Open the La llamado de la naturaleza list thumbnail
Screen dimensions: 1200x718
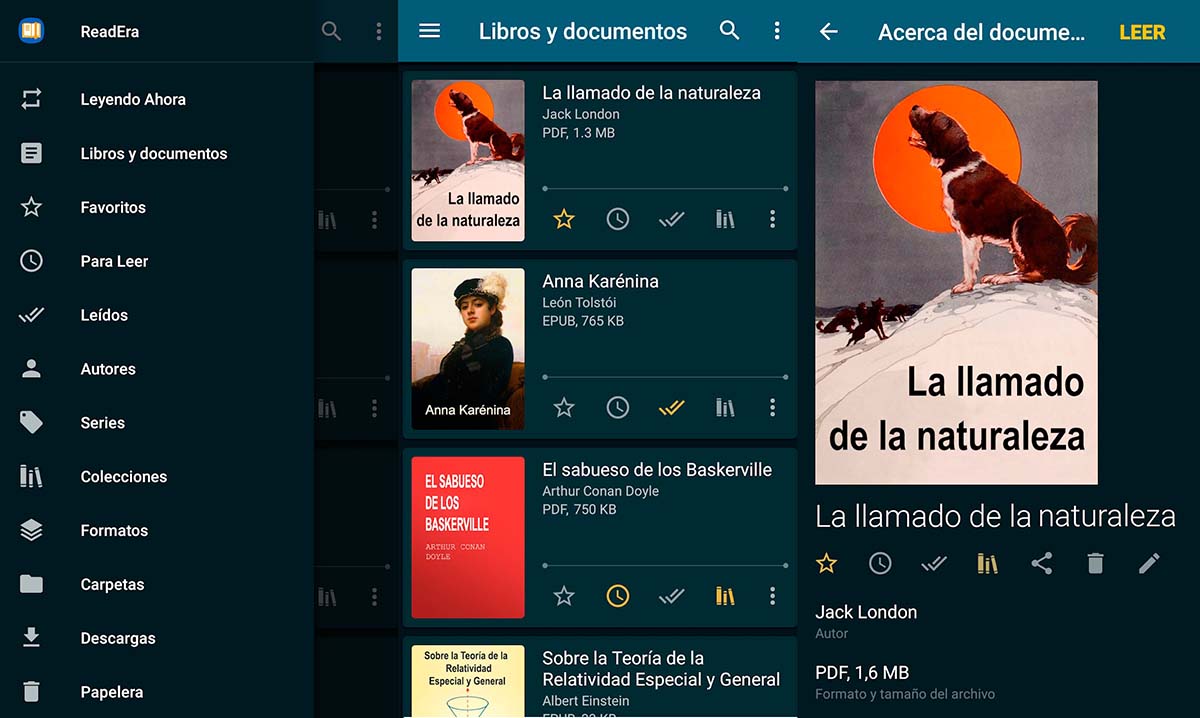pos(468,160)
